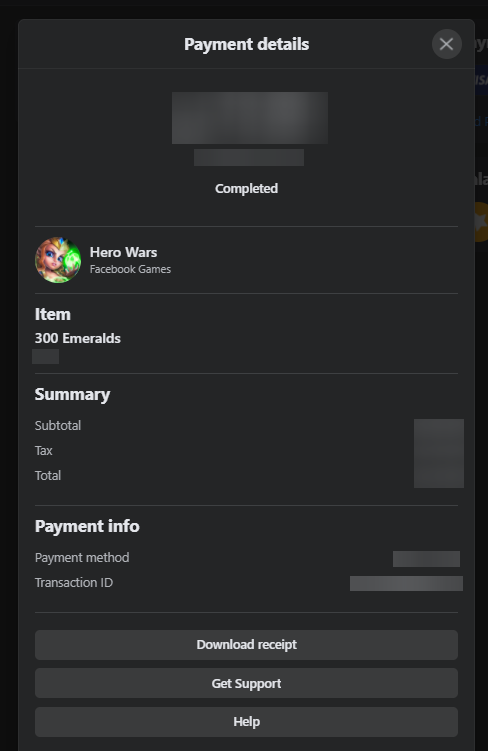488x751 pixels.
Task: Click the Payment details header title
Action: click(247, 44)
